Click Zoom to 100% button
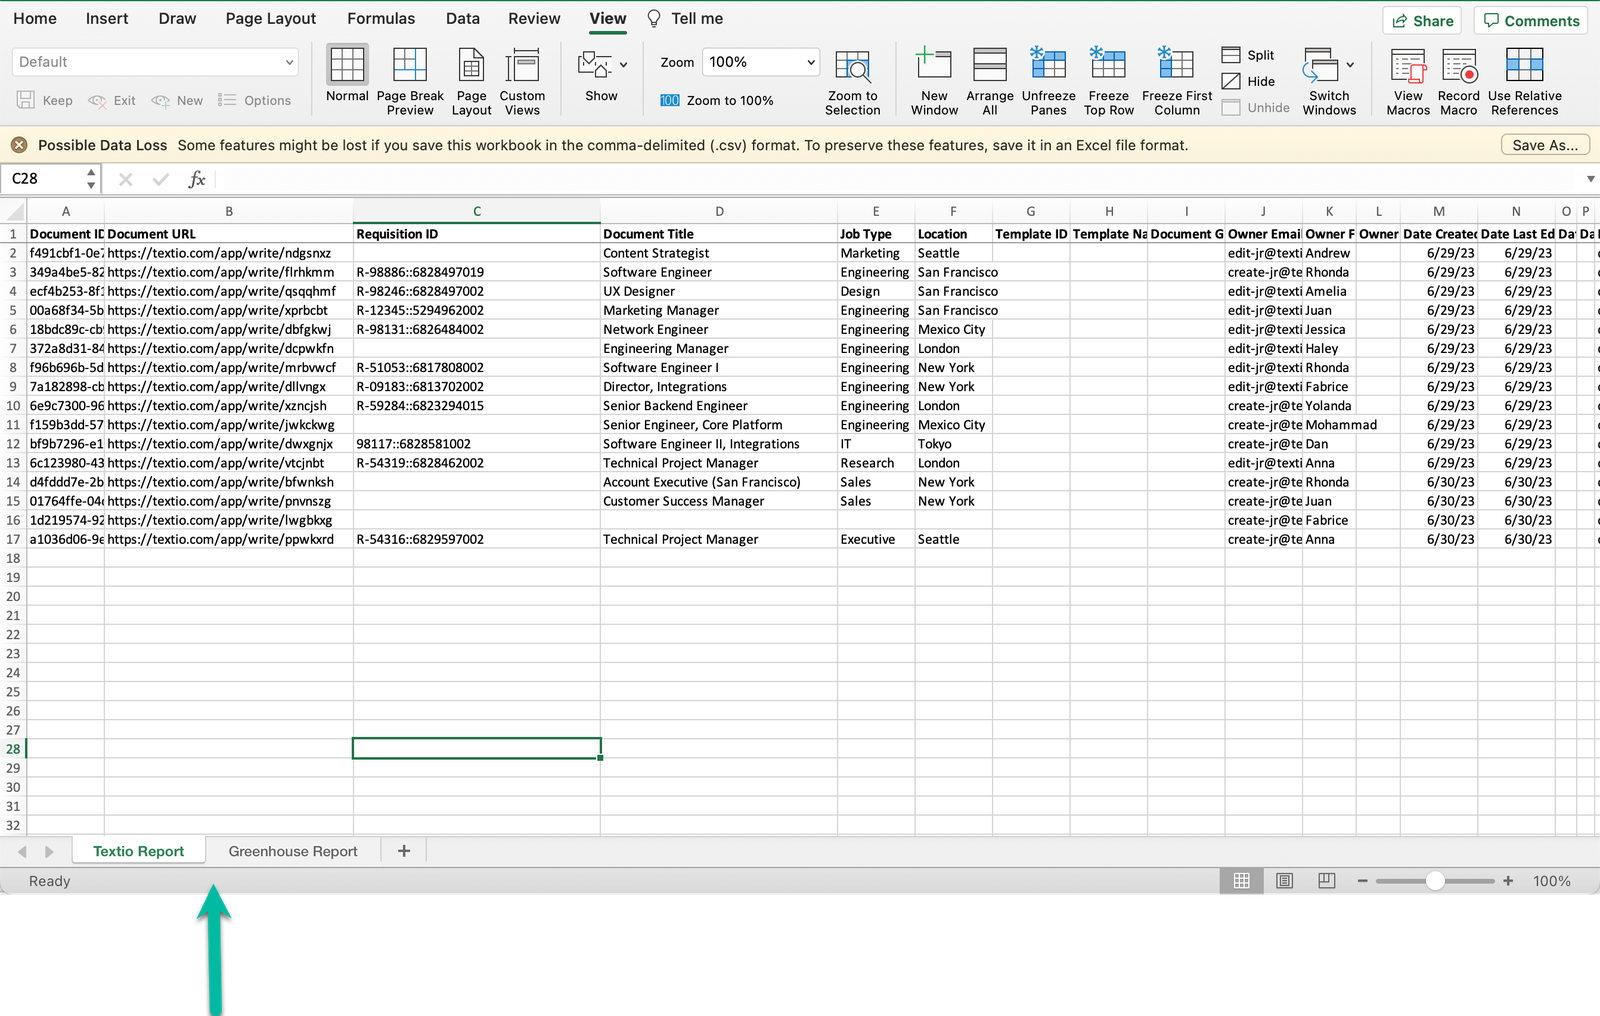1600x1016 pixels. 716,100
